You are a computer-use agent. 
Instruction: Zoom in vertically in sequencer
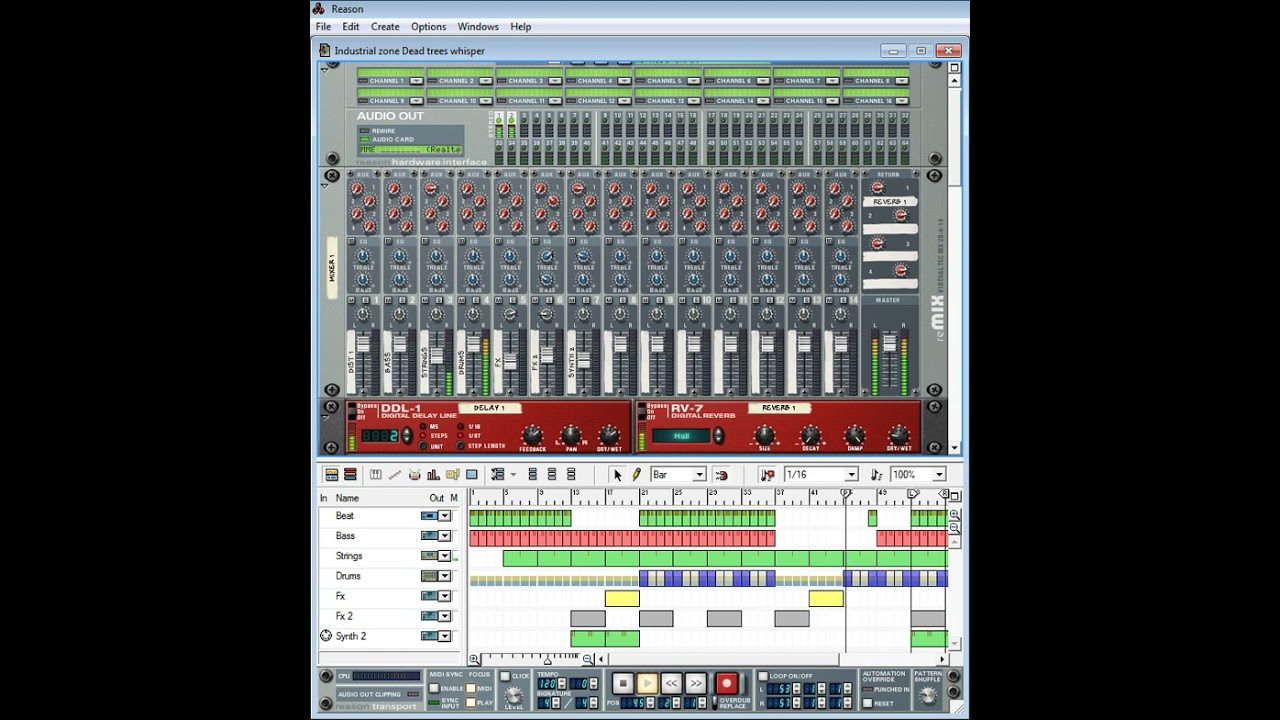[954, 515]
